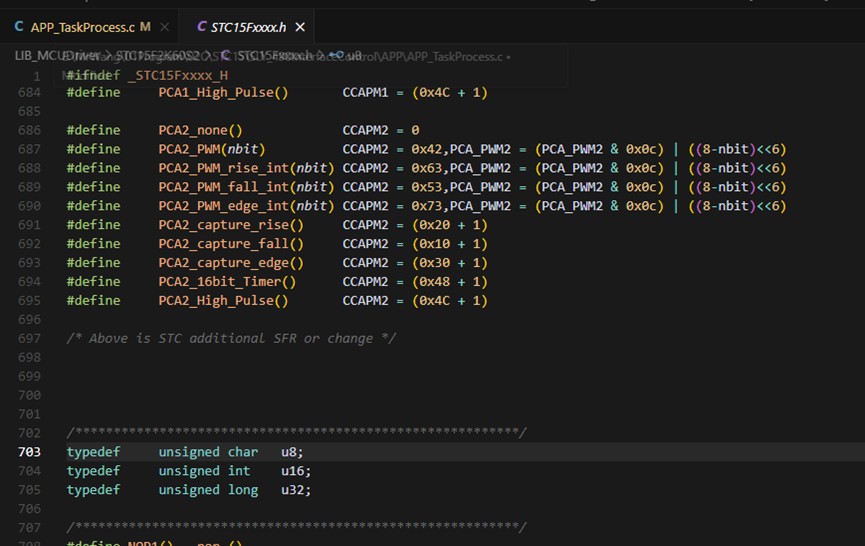Click the PCA2_capture_edge() macro name
The width and height of the screenshot is (865, 546).
point(231,263)
